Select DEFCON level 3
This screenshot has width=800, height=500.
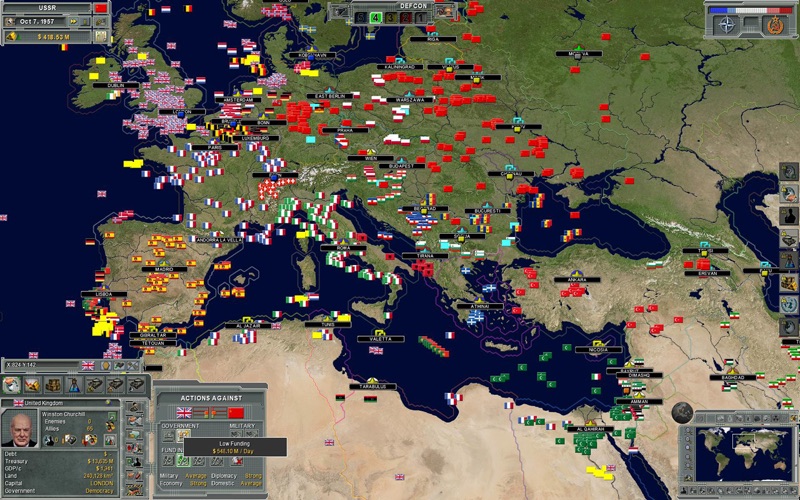click(391, 18)
